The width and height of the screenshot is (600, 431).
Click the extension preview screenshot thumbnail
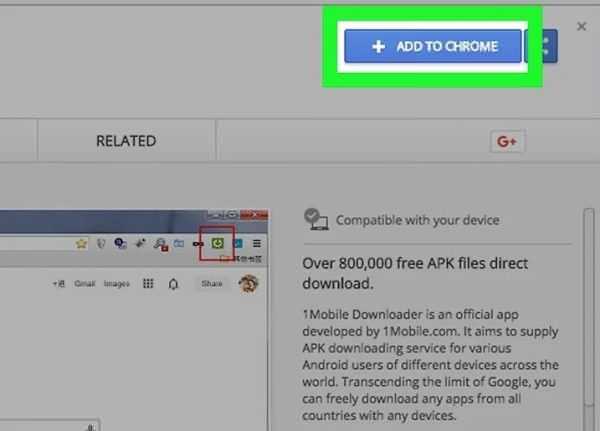pos(134,320)
